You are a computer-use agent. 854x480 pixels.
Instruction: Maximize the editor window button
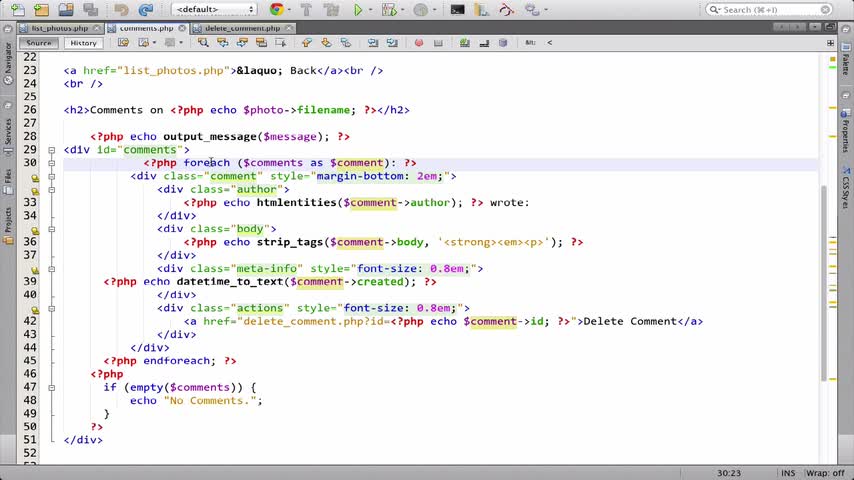pyautogui.click(x=831, y=27)
